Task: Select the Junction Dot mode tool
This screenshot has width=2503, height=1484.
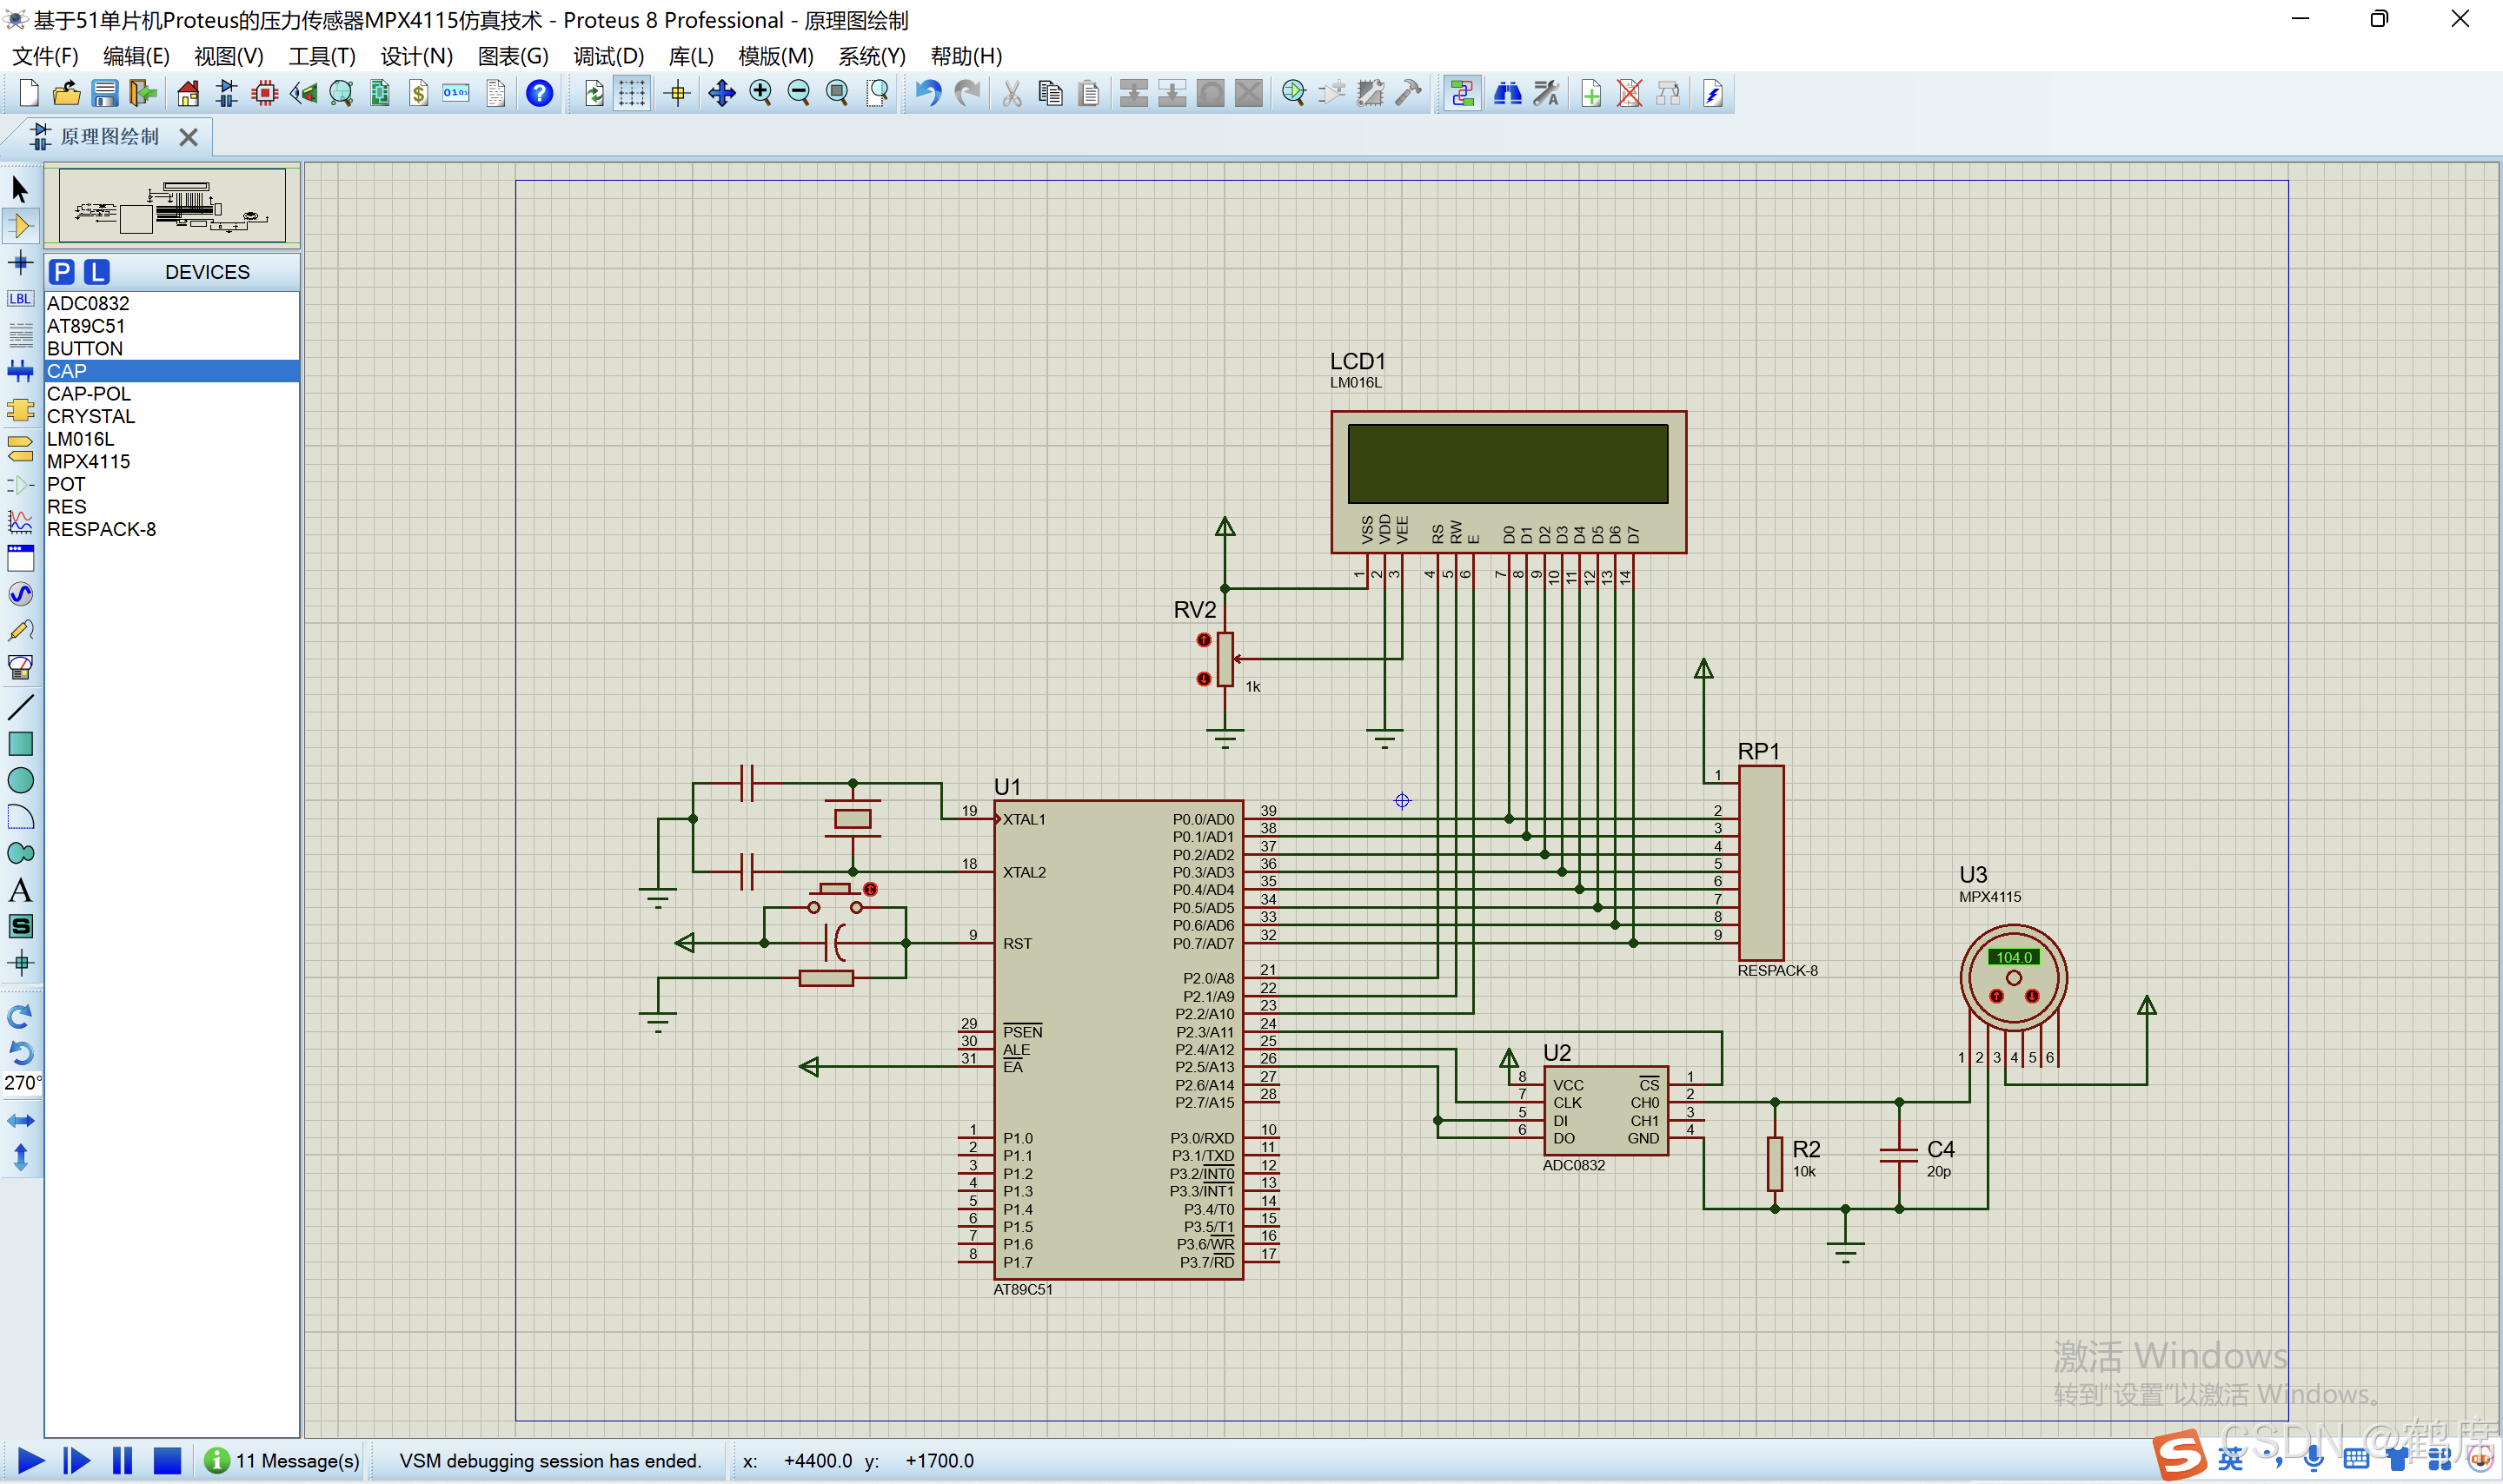Action: [x=20, y=263]
